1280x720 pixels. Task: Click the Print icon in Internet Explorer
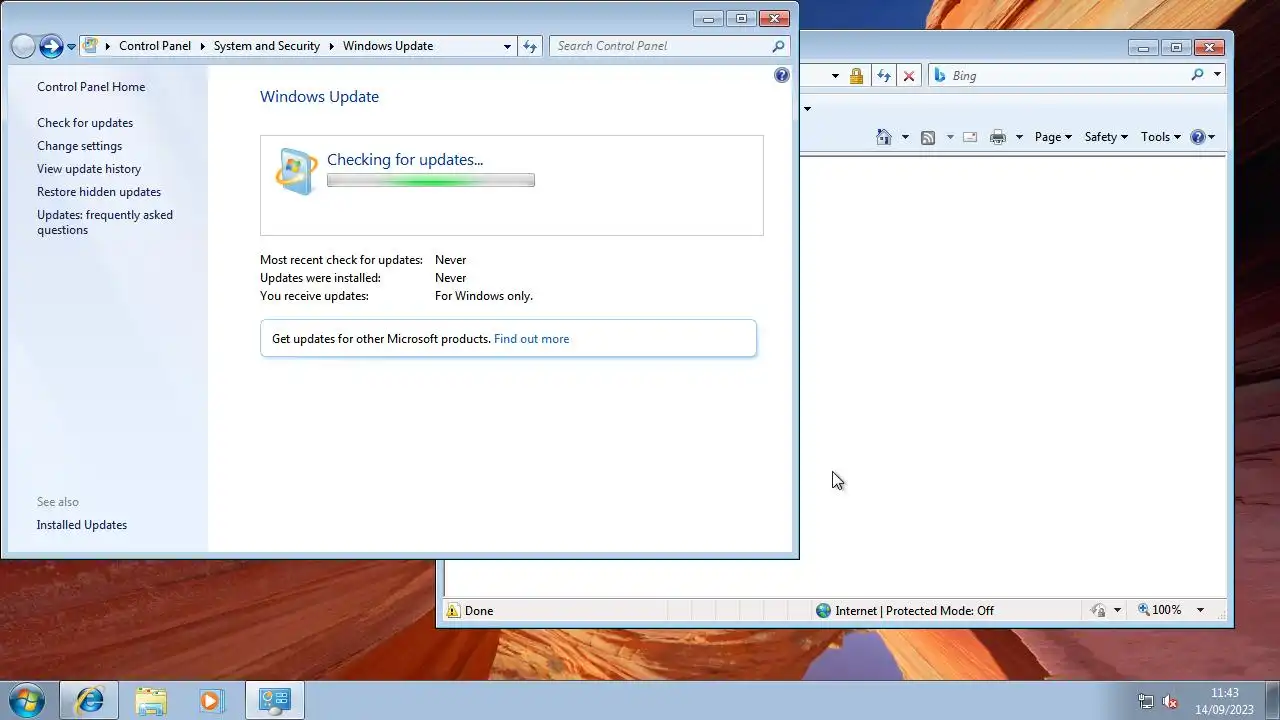click(998, 137)
